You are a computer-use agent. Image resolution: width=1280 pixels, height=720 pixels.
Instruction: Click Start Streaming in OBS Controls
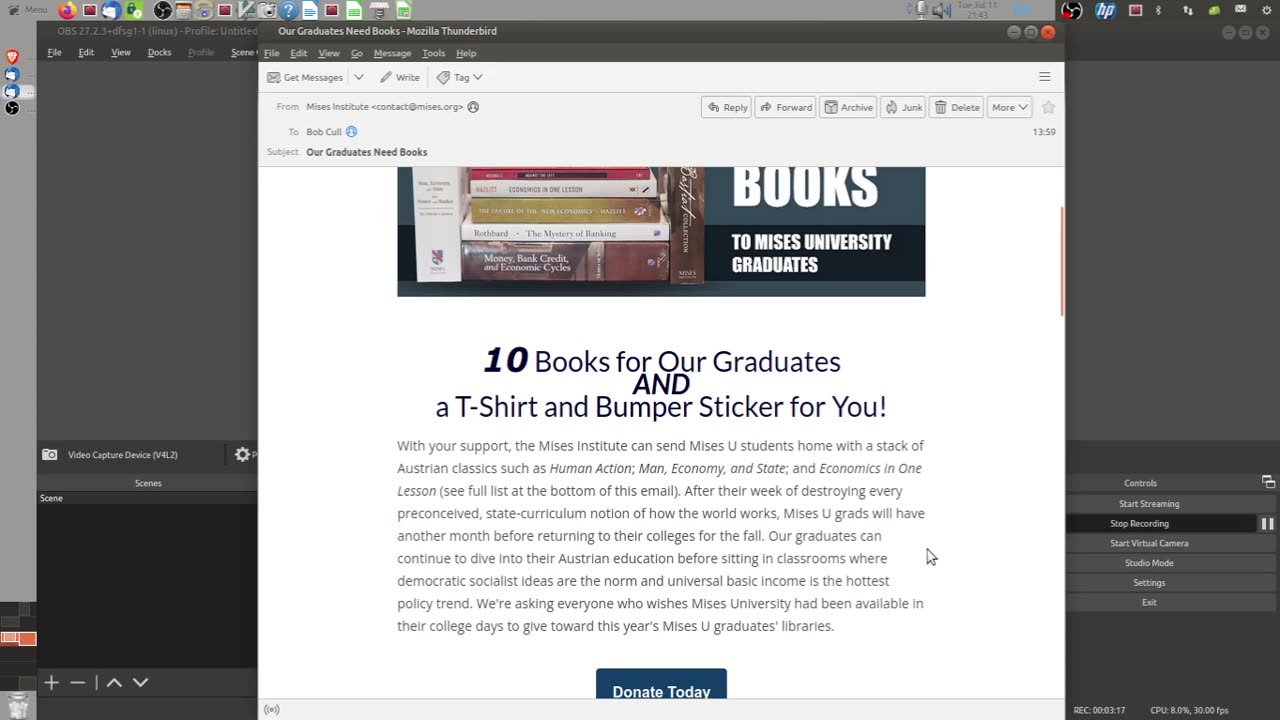(1149, 504)
